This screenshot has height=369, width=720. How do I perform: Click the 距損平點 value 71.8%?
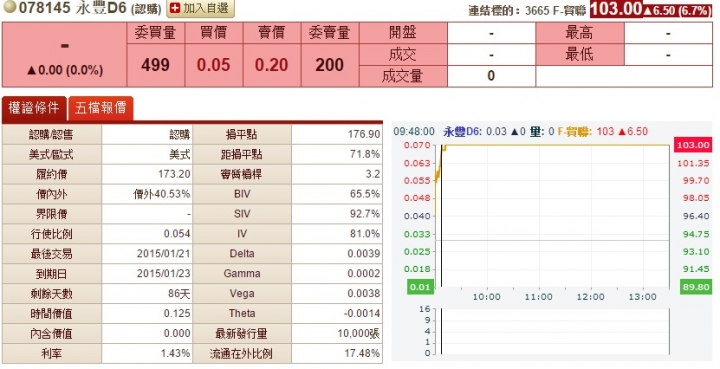tap(365, 154)
